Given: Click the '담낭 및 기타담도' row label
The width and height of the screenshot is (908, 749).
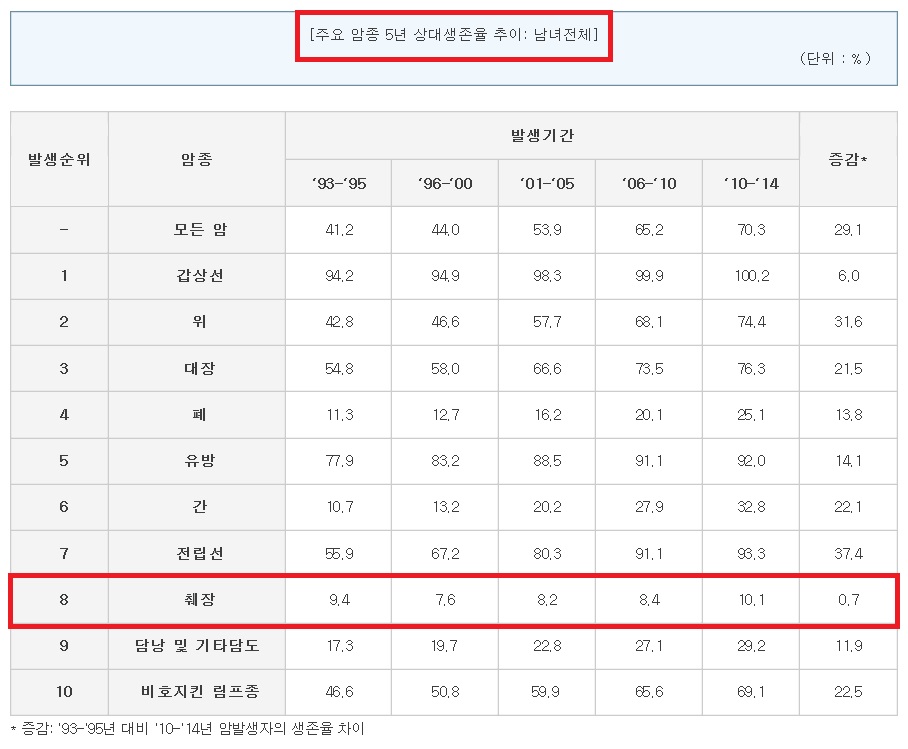Looking at the screenshot, I should [196, 646].
